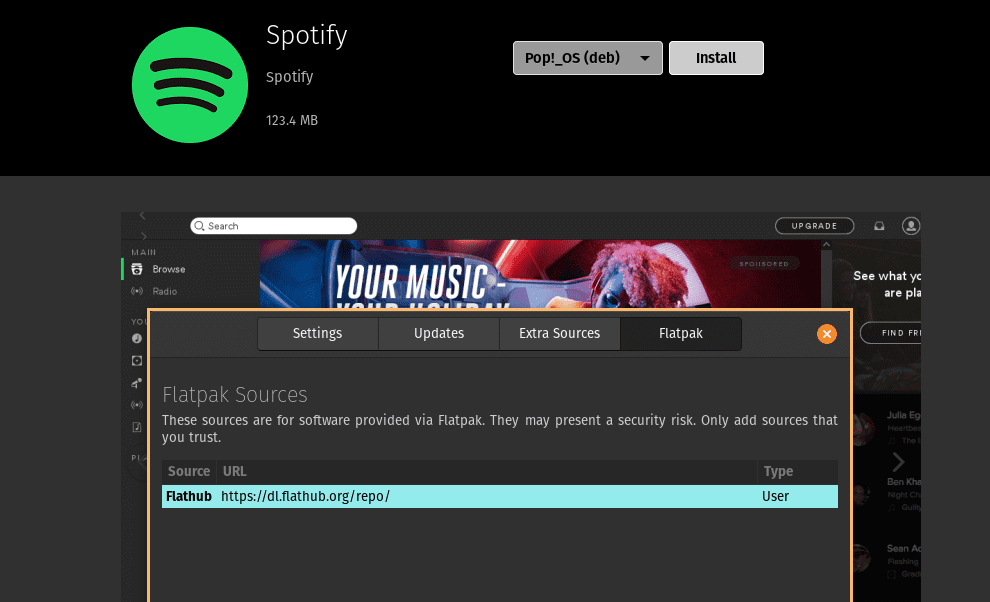
Task: Click the back arrow in the Spotify screenshot
Action: [142, 216]
